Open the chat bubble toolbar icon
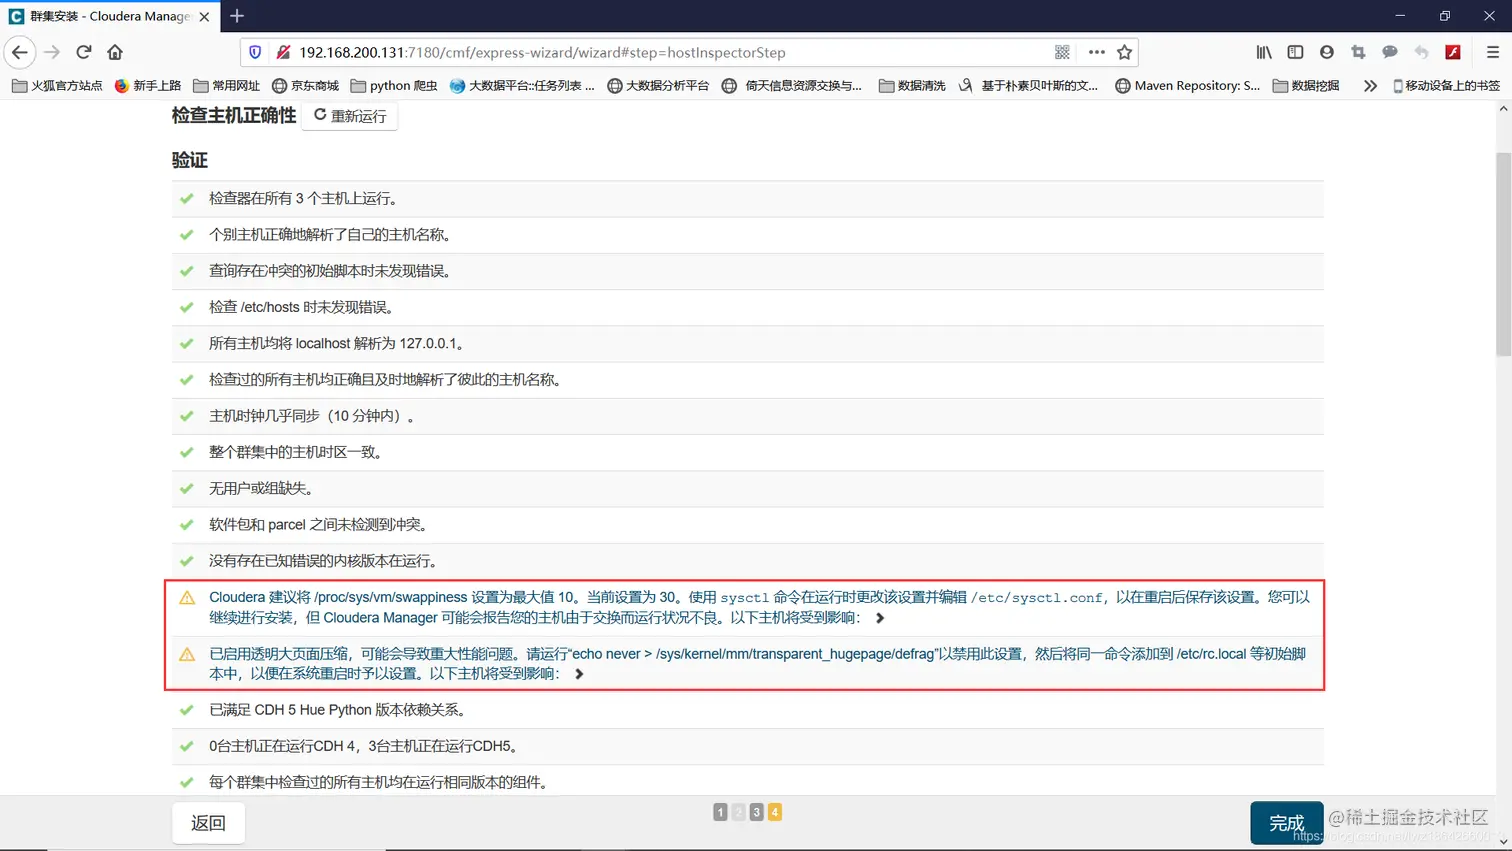Image resolution: width=1512 pixels, height=851 pixels. (x=1390, y=52)
